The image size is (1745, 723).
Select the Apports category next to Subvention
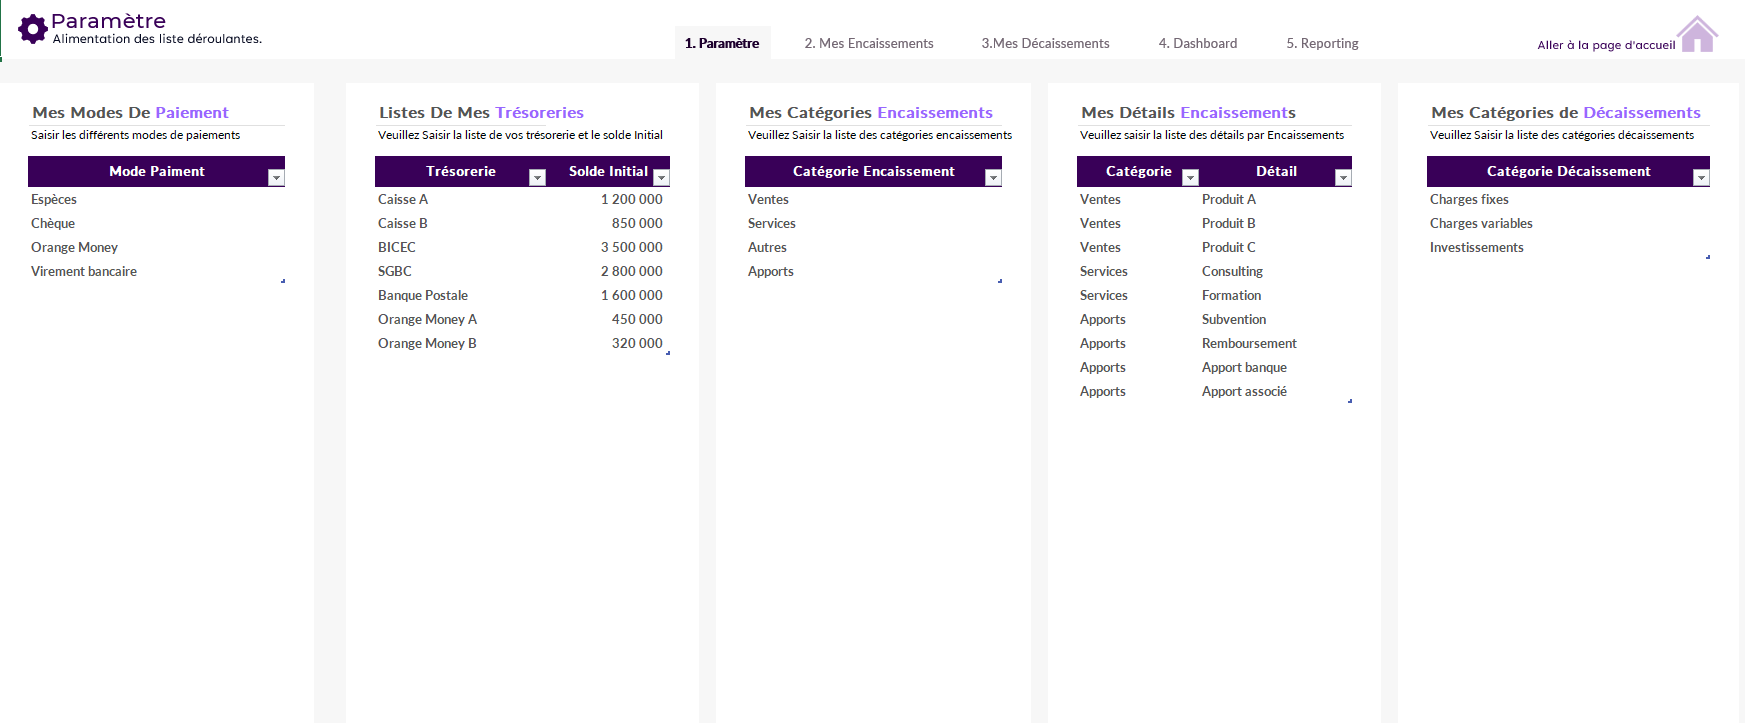1138,319
